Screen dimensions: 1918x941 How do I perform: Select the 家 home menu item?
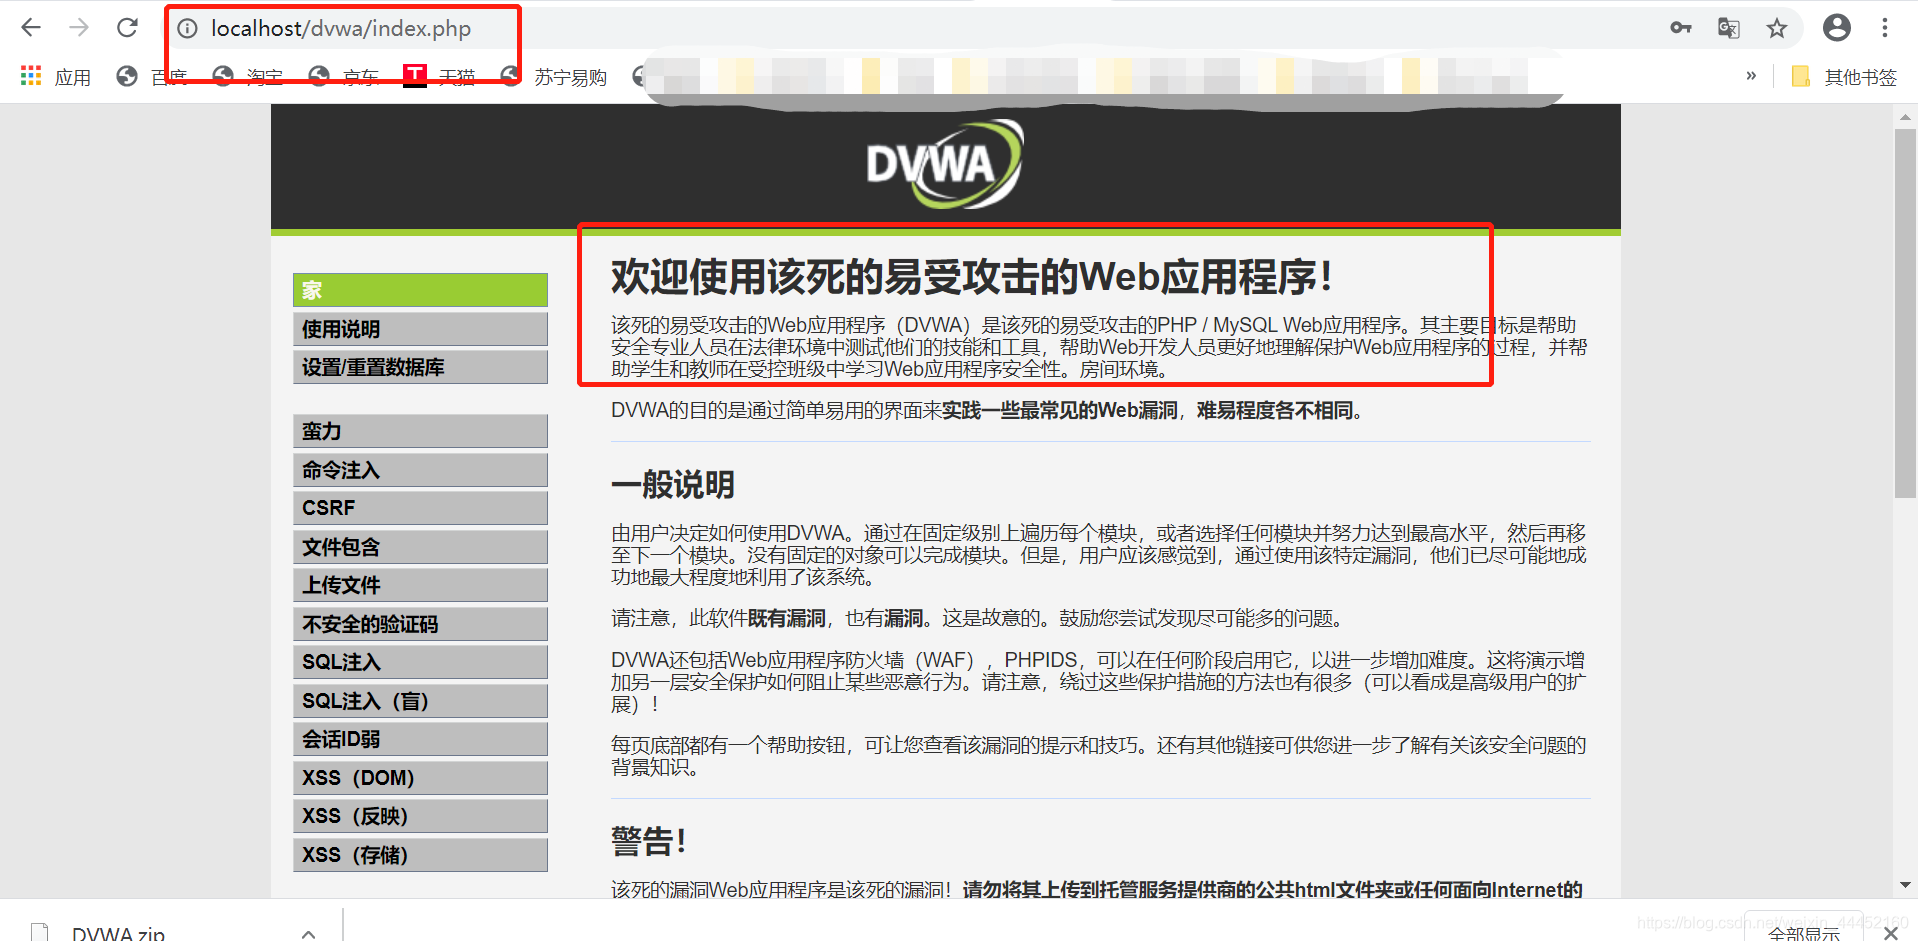click(420, 290)
